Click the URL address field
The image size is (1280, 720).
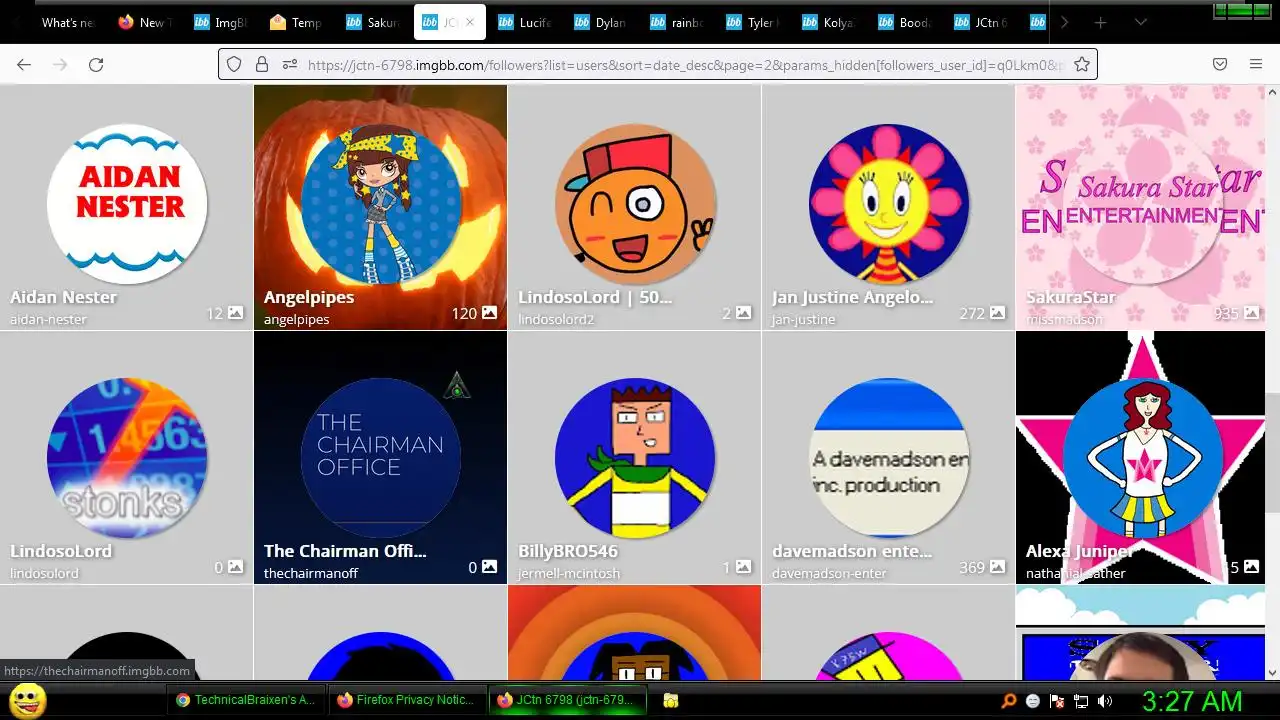pyautogui.click(x=685, y=64)
